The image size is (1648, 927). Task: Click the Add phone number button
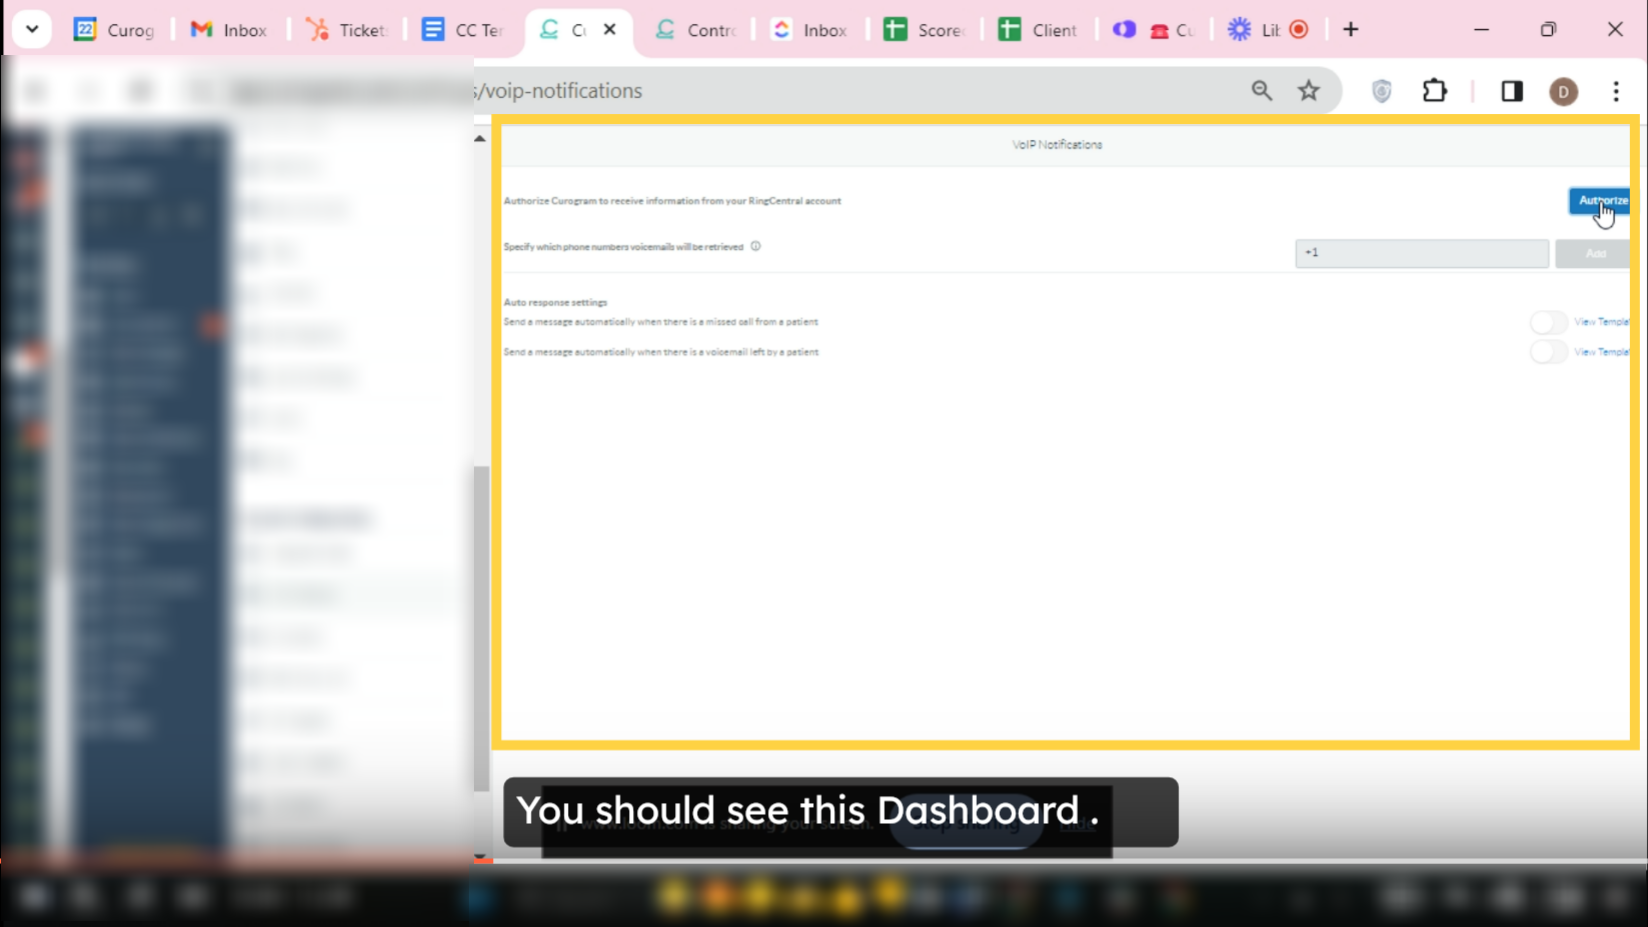point(1593,253)
